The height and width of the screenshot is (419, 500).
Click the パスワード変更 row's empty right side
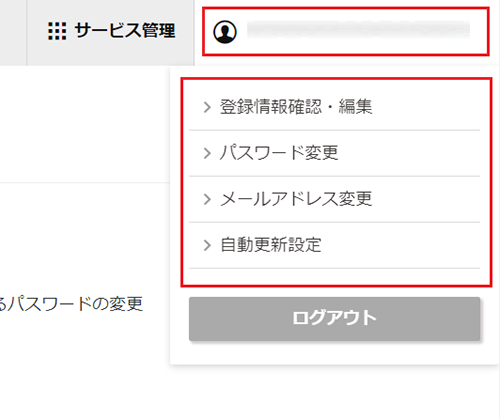click(409, 153)
